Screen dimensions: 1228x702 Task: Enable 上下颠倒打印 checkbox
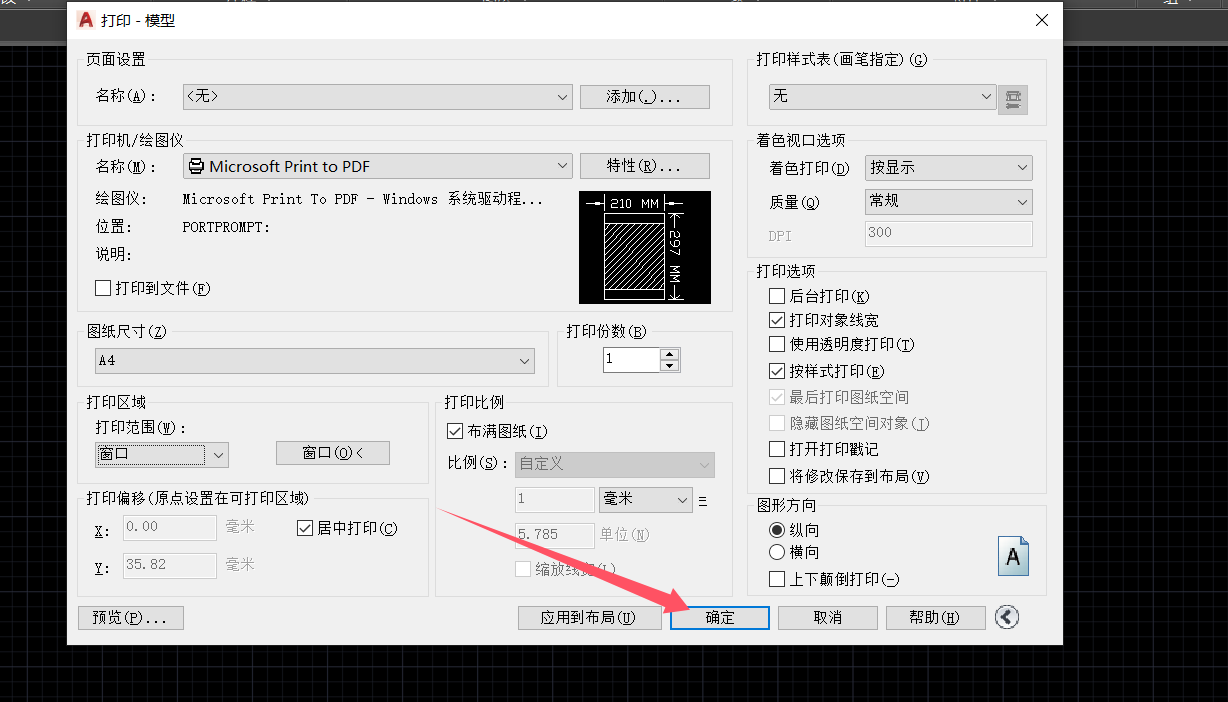click(777, 579)
